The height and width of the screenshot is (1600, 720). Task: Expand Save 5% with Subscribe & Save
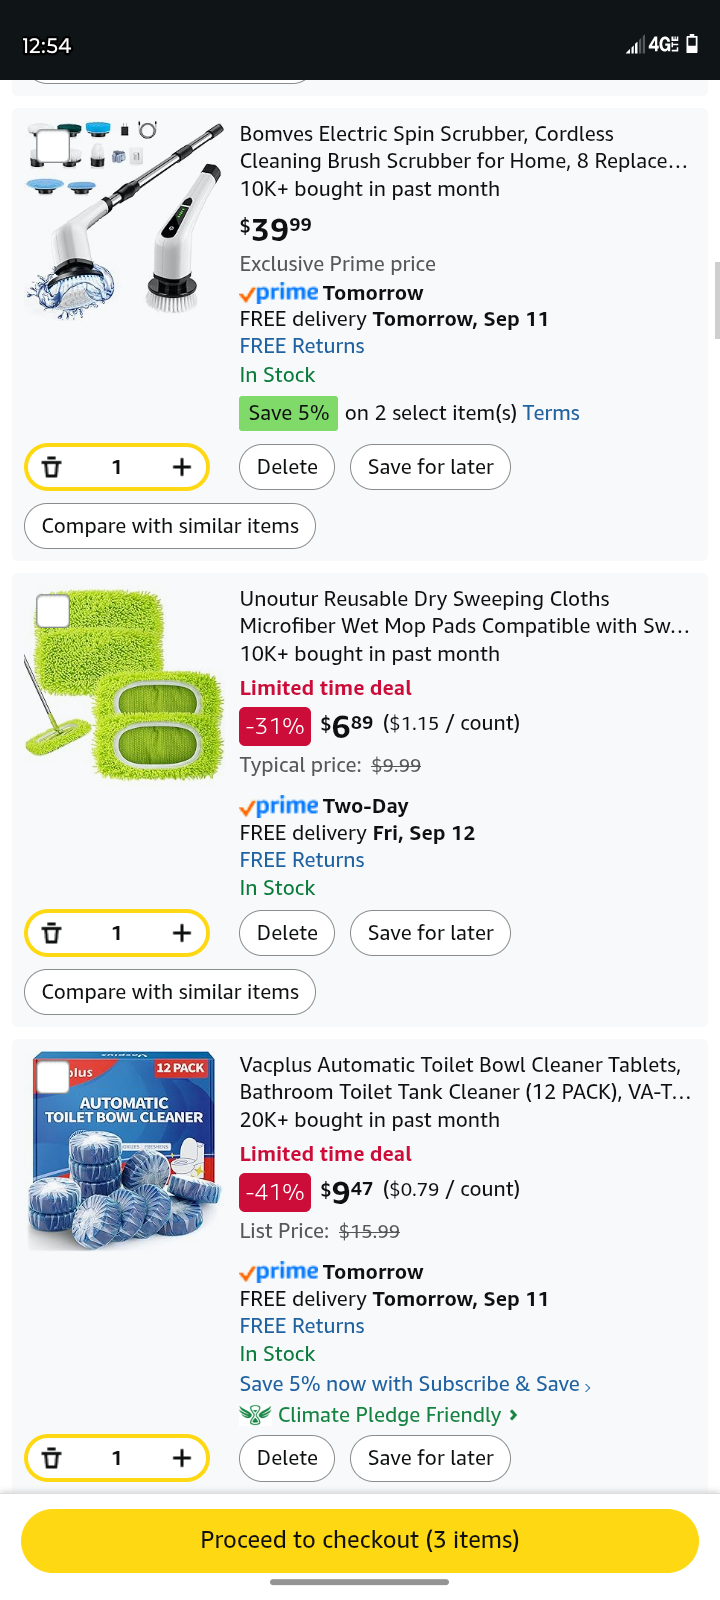point(414,1384)
